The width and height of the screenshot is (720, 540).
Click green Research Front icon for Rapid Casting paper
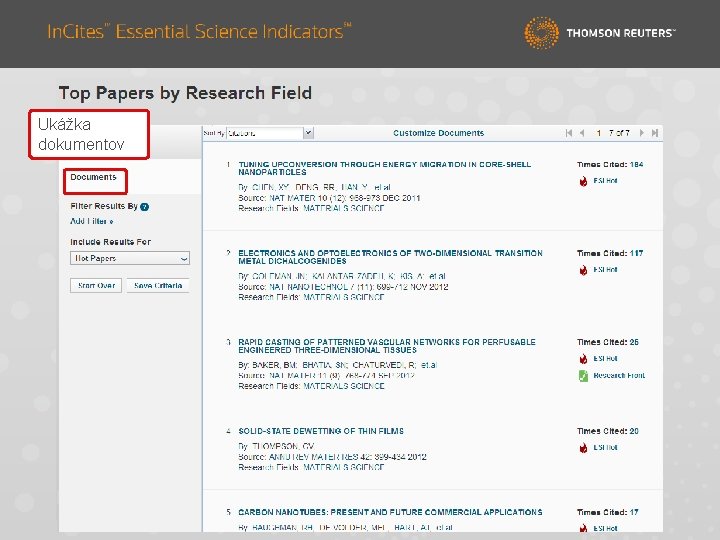pos(583,376)
